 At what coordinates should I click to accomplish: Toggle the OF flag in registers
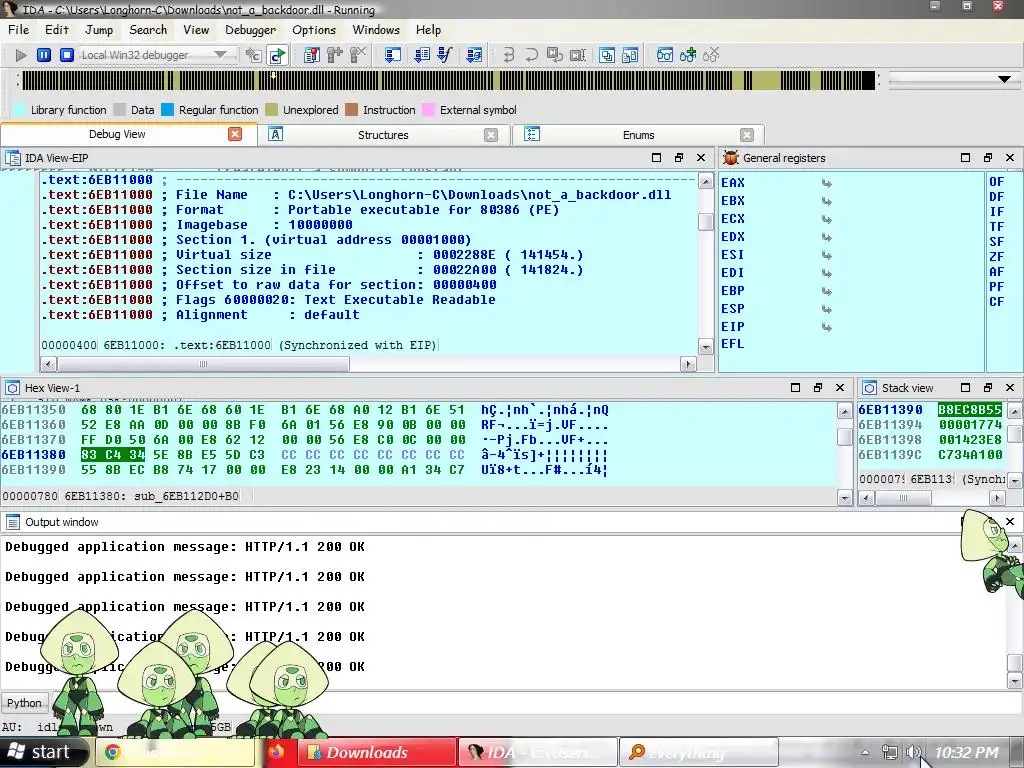point(997,182)
